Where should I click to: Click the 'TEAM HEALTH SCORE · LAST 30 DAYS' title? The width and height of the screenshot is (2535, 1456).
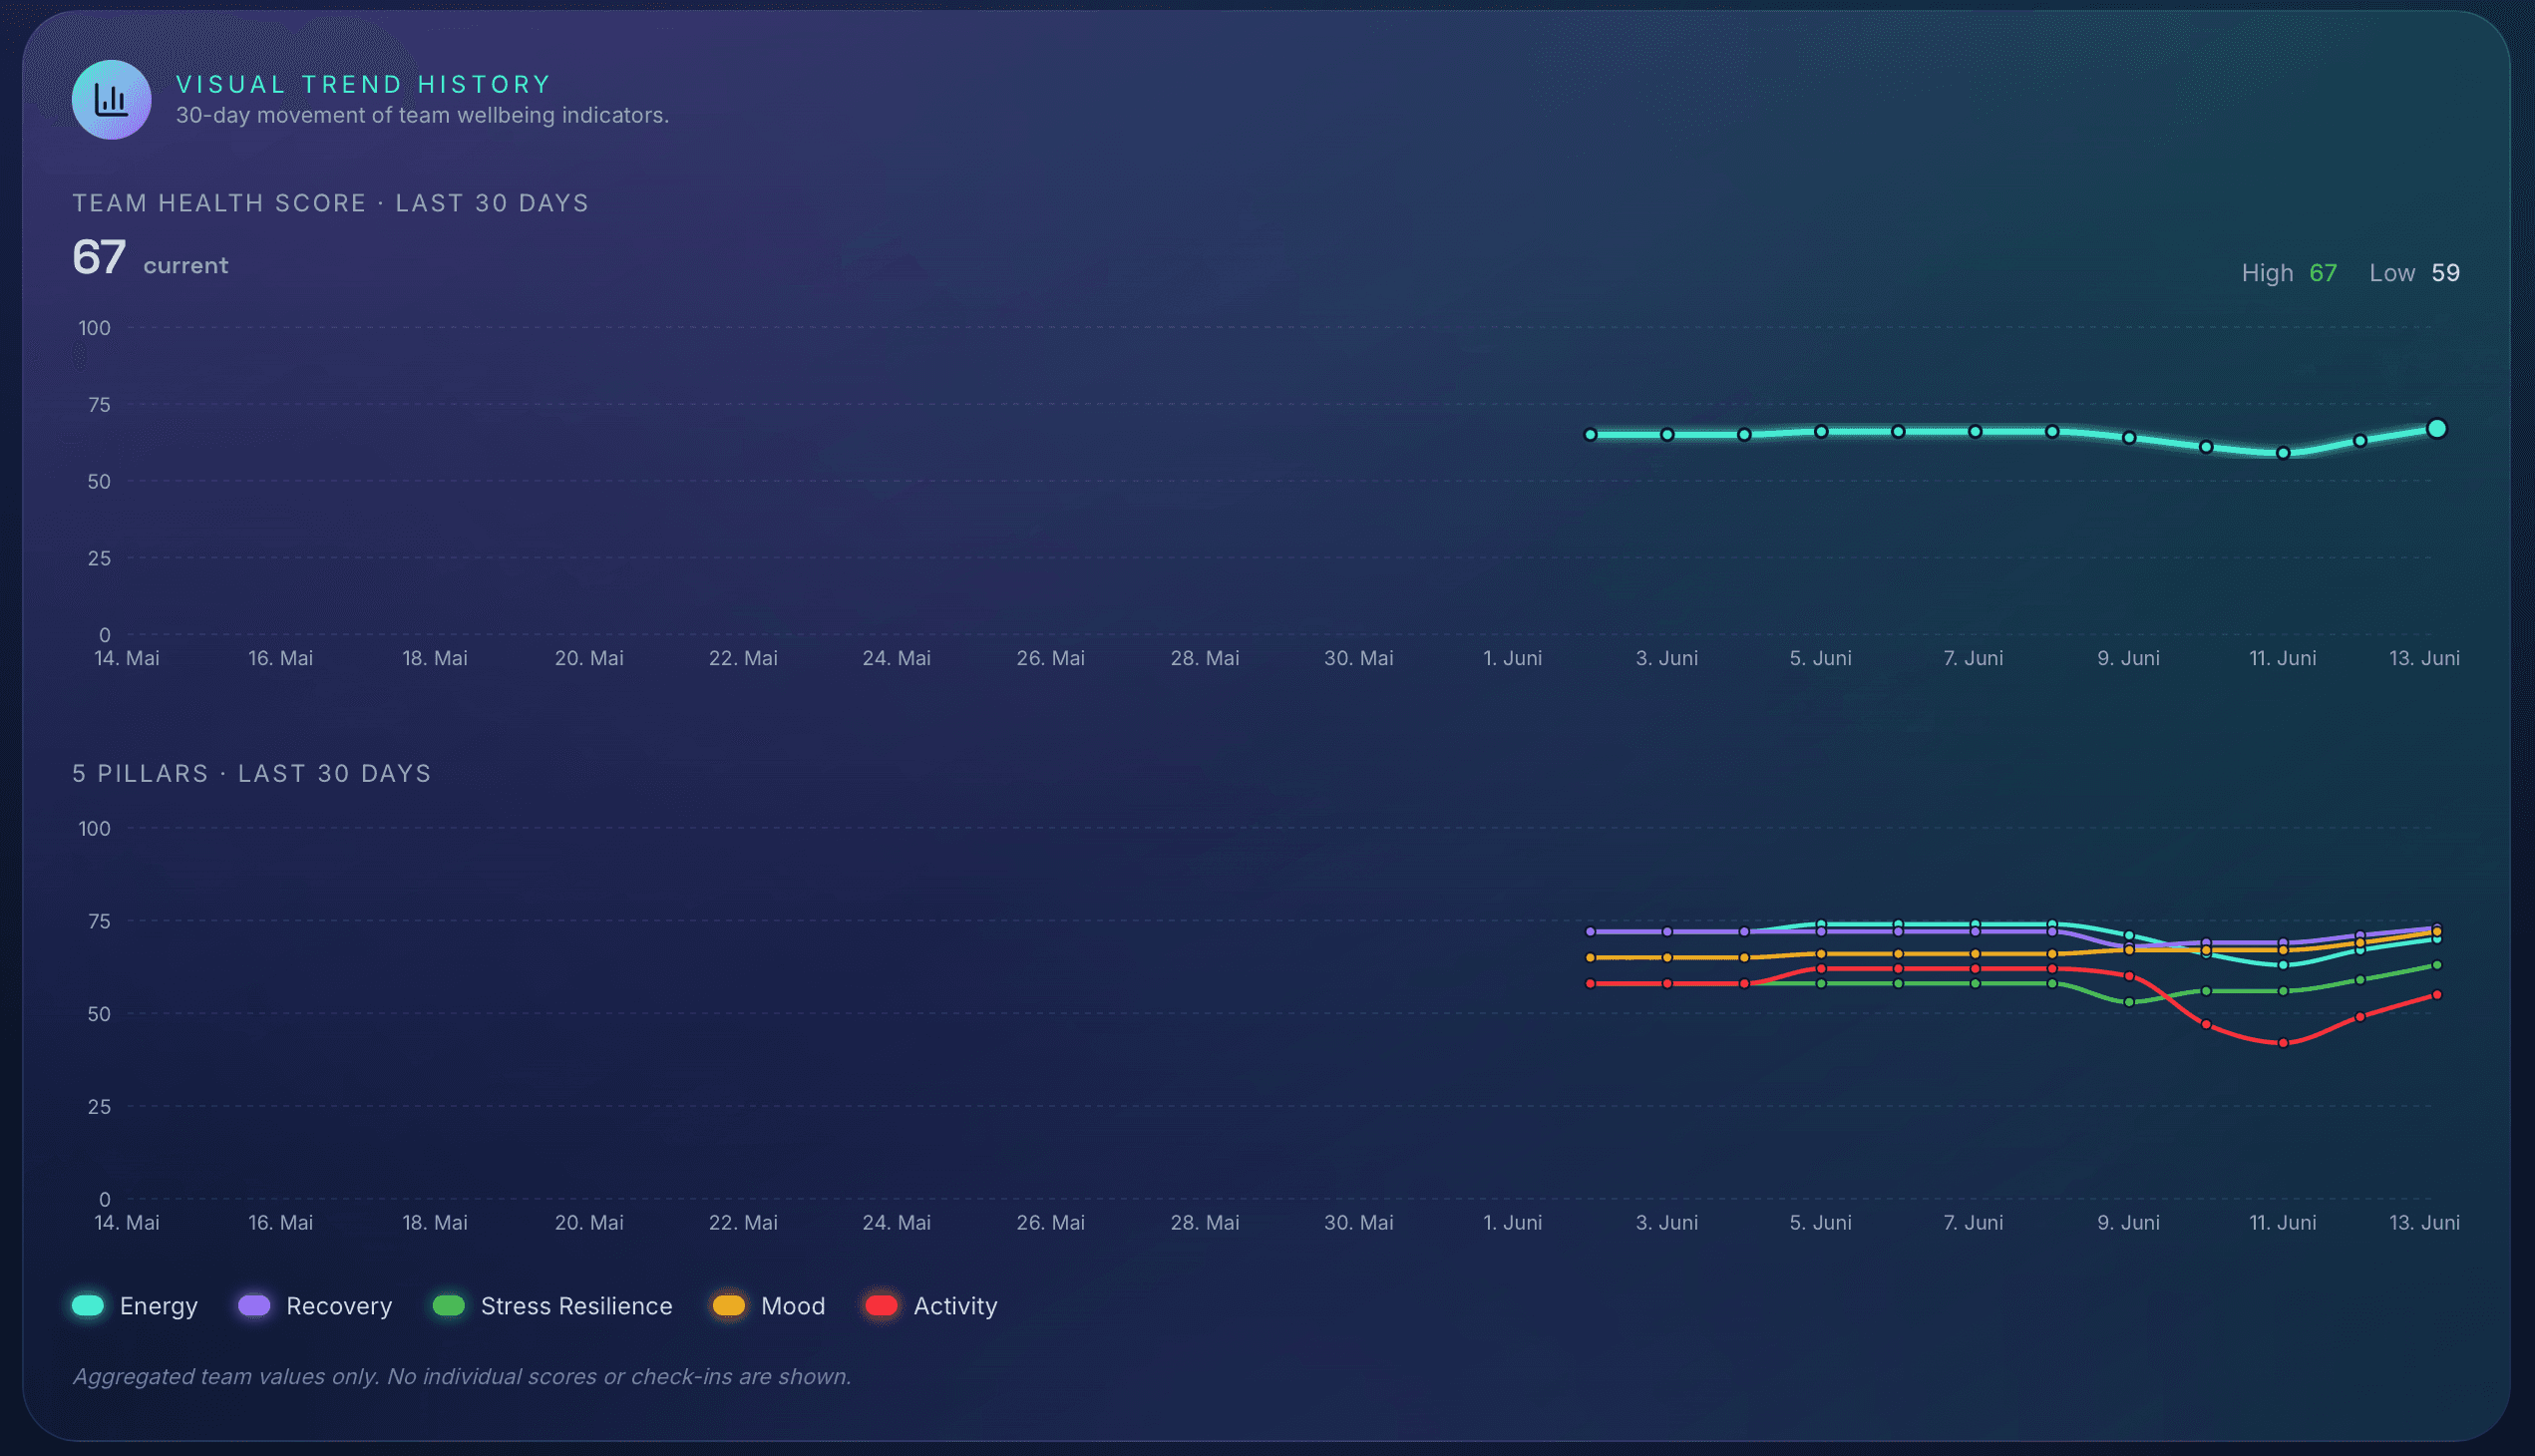coord(331,203)
